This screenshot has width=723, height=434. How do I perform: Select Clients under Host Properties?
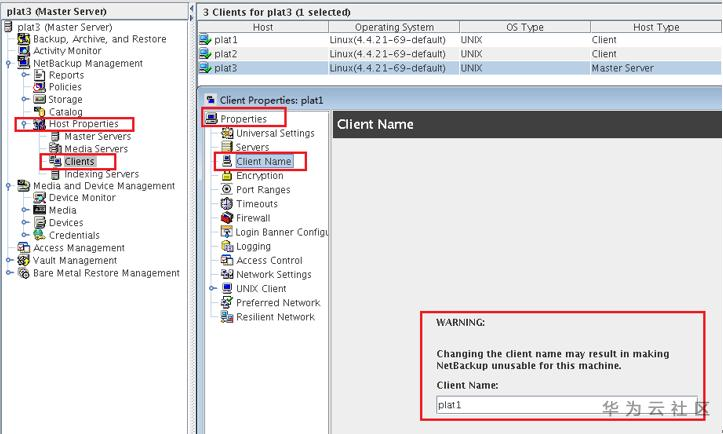point(79,161)
